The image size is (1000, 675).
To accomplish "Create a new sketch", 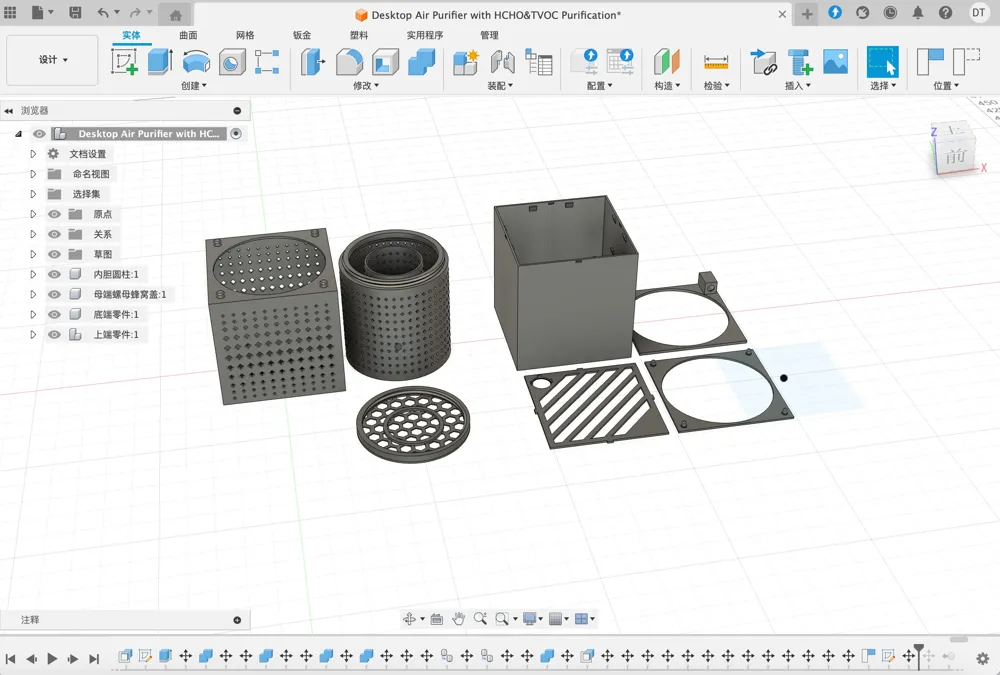I will [124, 62].
